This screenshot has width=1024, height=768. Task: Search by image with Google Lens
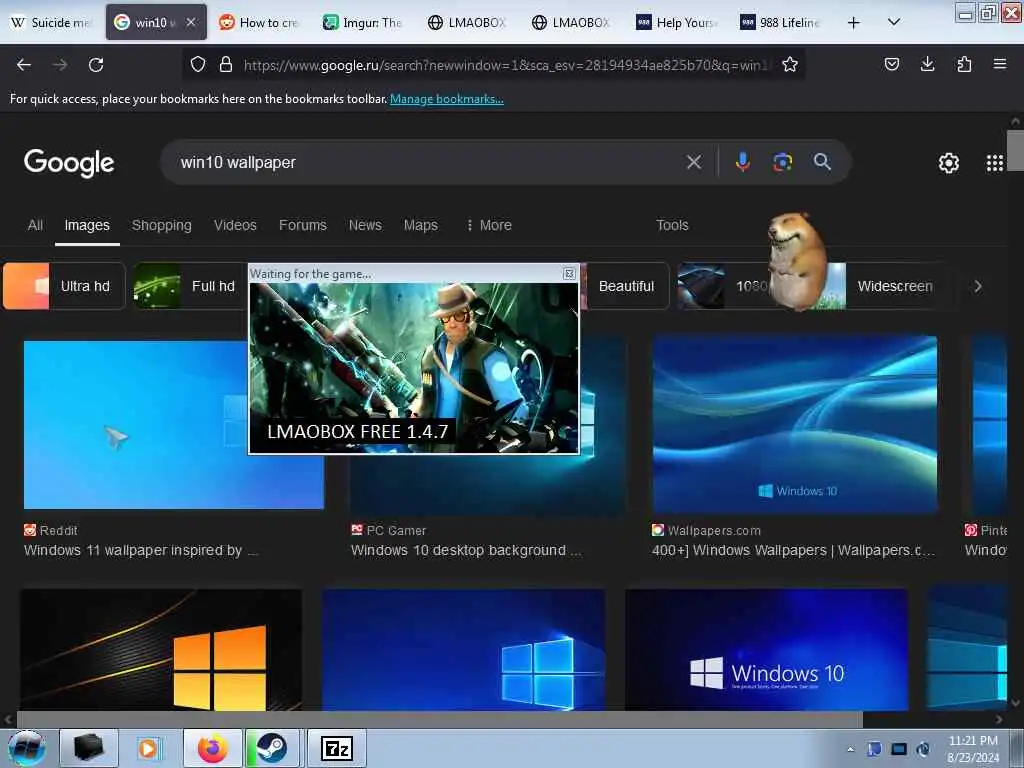[782, 162]
